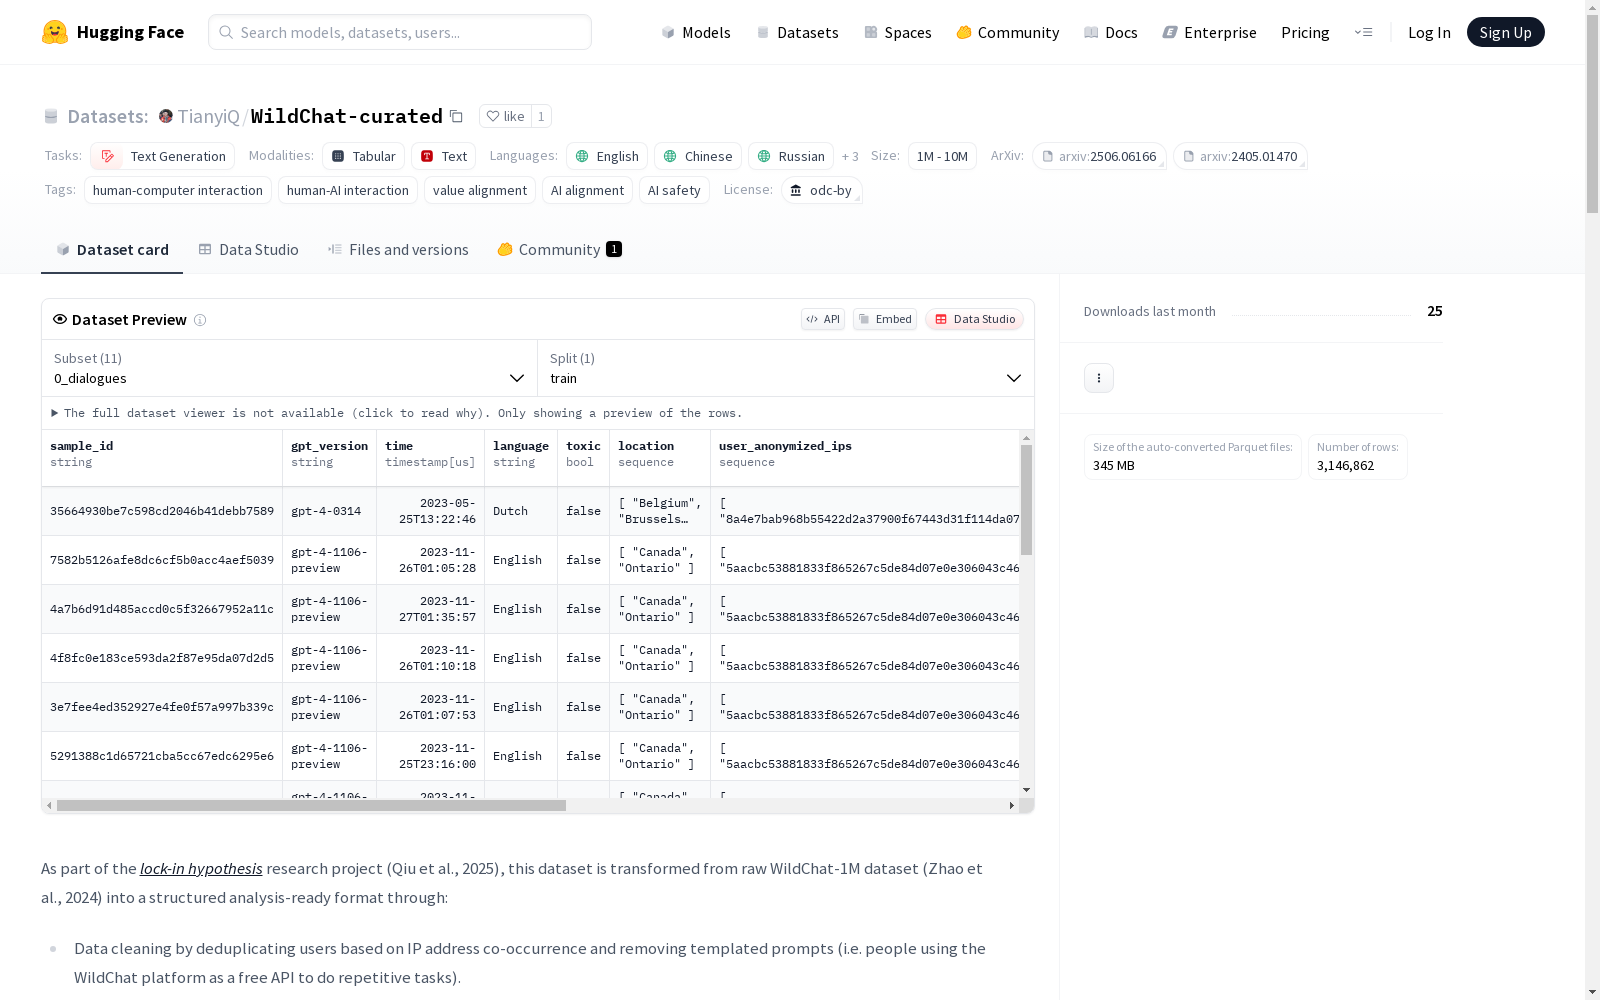Expand the +3 more languages
This screenshot has height=1000, width=1600.
[x=850, y=156]
